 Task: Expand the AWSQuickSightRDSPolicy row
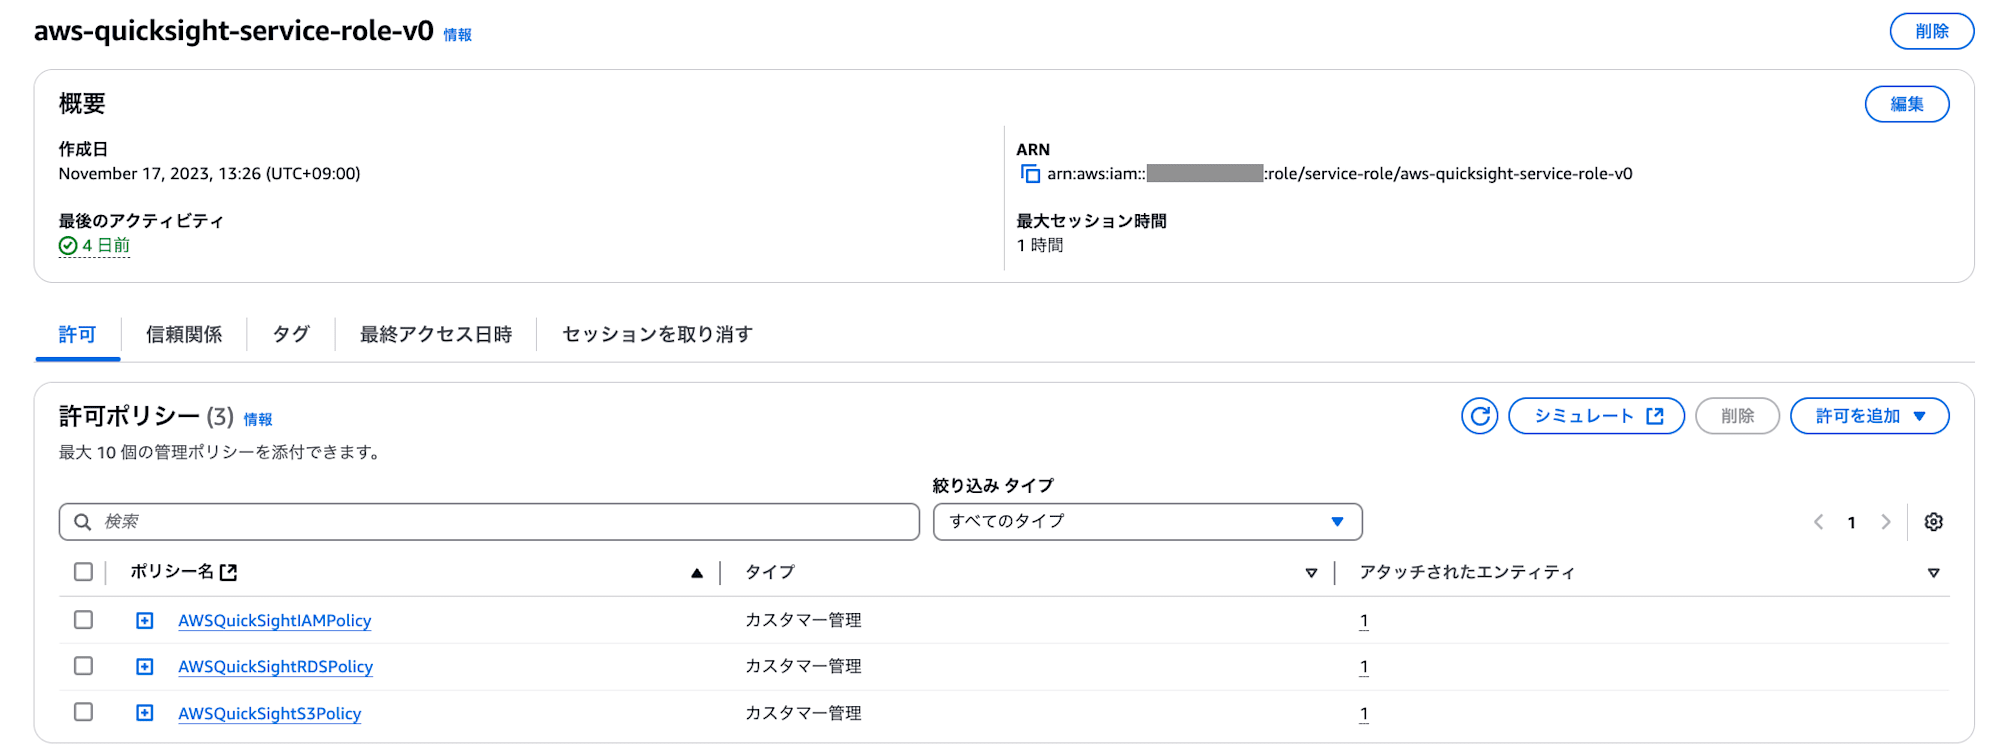click(145, 667)
